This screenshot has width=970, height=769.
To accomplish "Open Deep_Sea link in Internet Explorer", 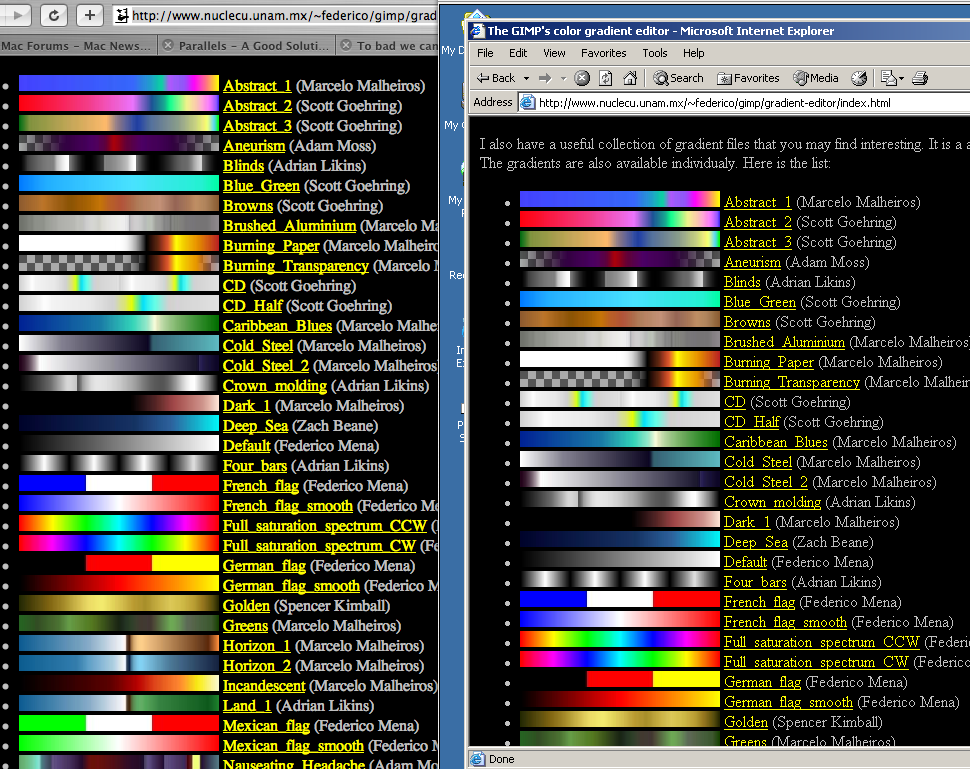I will 756,542.
